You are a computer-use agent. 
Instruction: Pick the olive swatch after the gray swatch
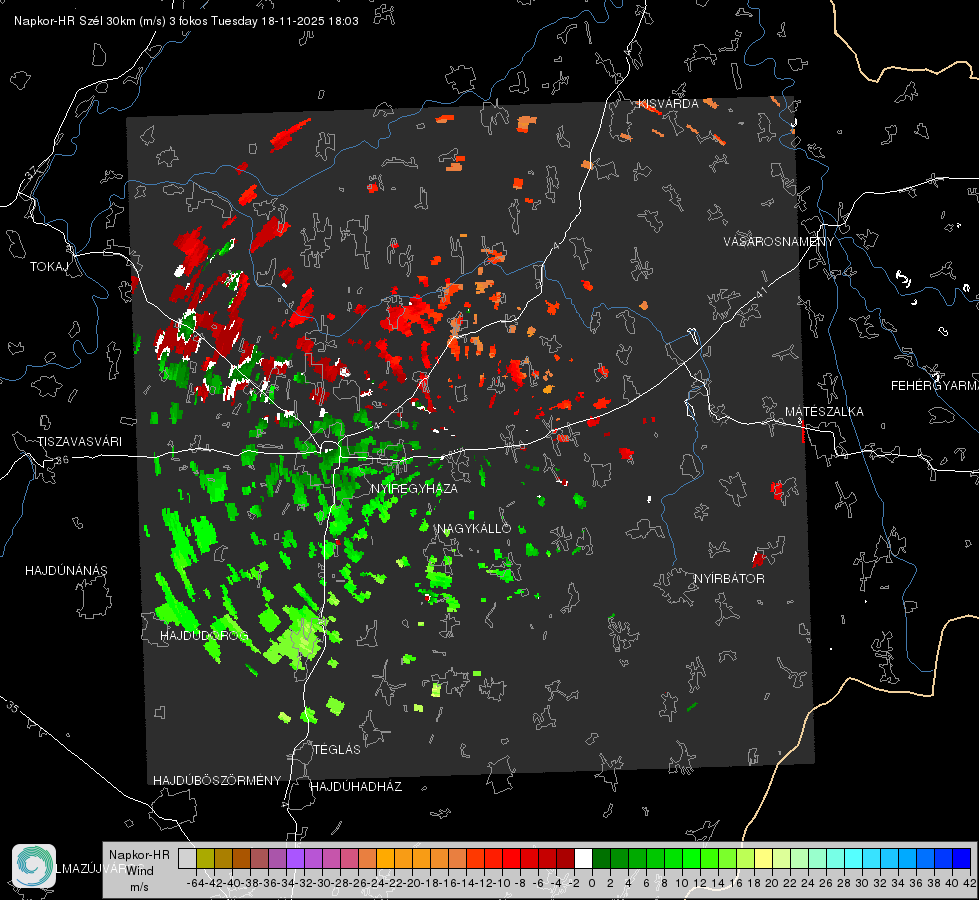click(205, 858)
